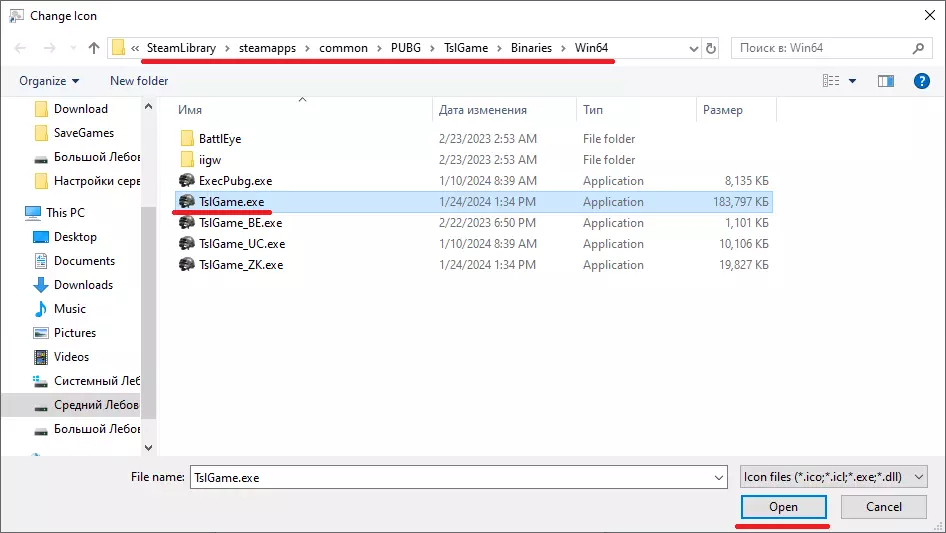Toggle the preview pane
Image resolution: width=946 pixels, height=533 pixels.
(x=886, y=81)
